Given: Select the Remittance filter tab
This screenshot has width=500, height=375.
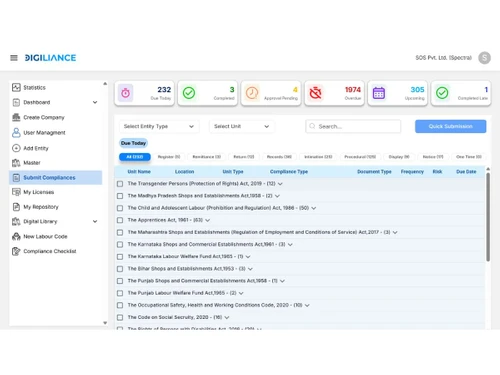Looking at the screenshot, I should (x=207, y=157).
